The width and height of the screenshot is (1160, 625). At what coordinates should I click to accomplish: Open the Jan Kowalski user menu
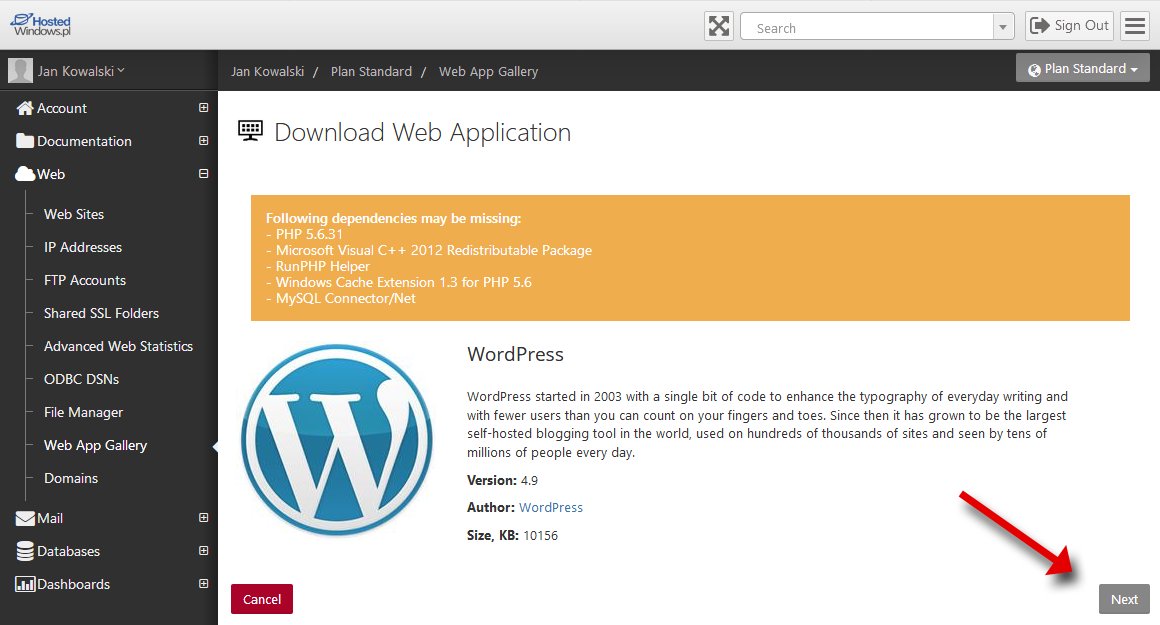pyautogui.click(x=81, y=71)
